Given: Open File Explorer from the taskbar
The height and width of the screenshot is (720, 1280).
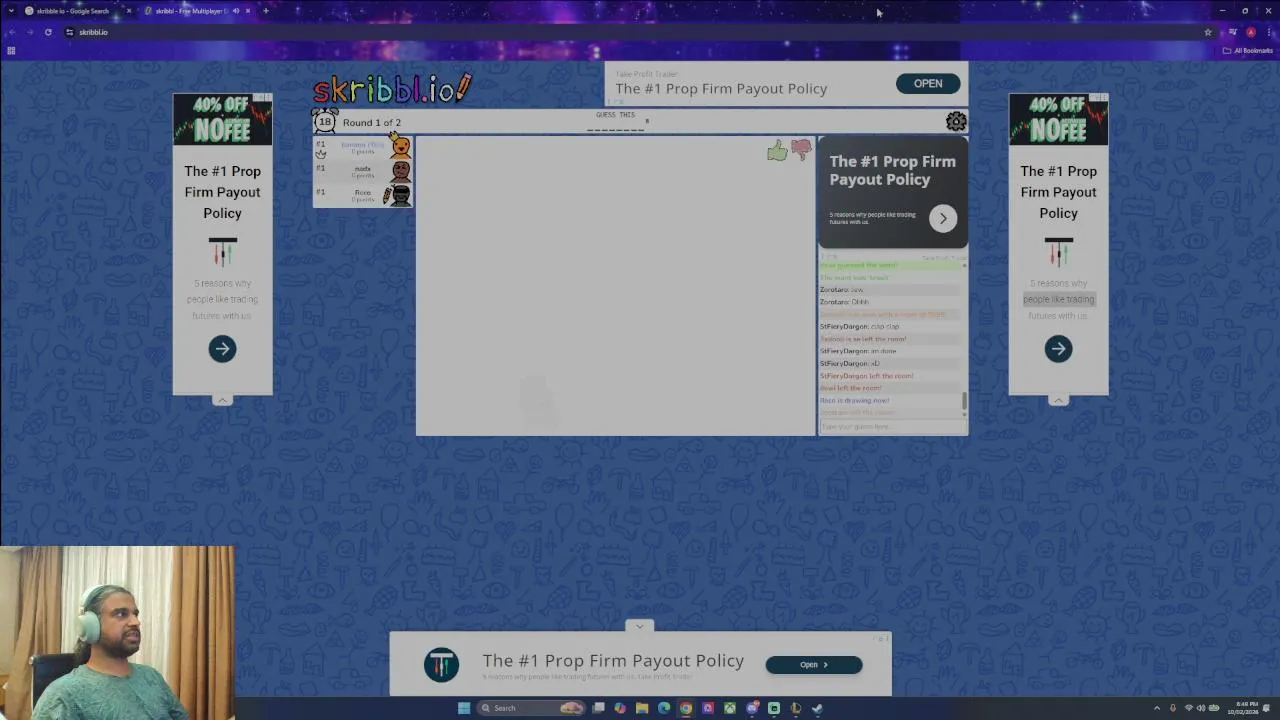Looking at the screenshot, I should [642, 708].
